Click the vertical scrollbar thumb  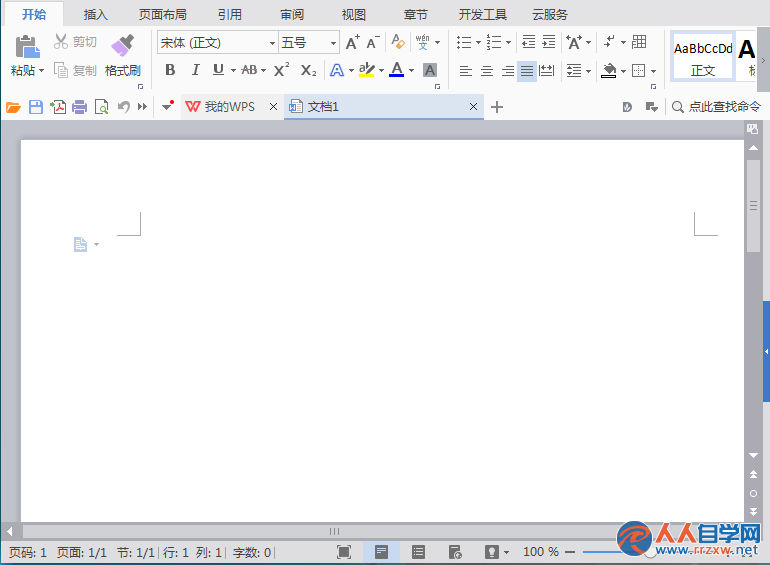753,206
